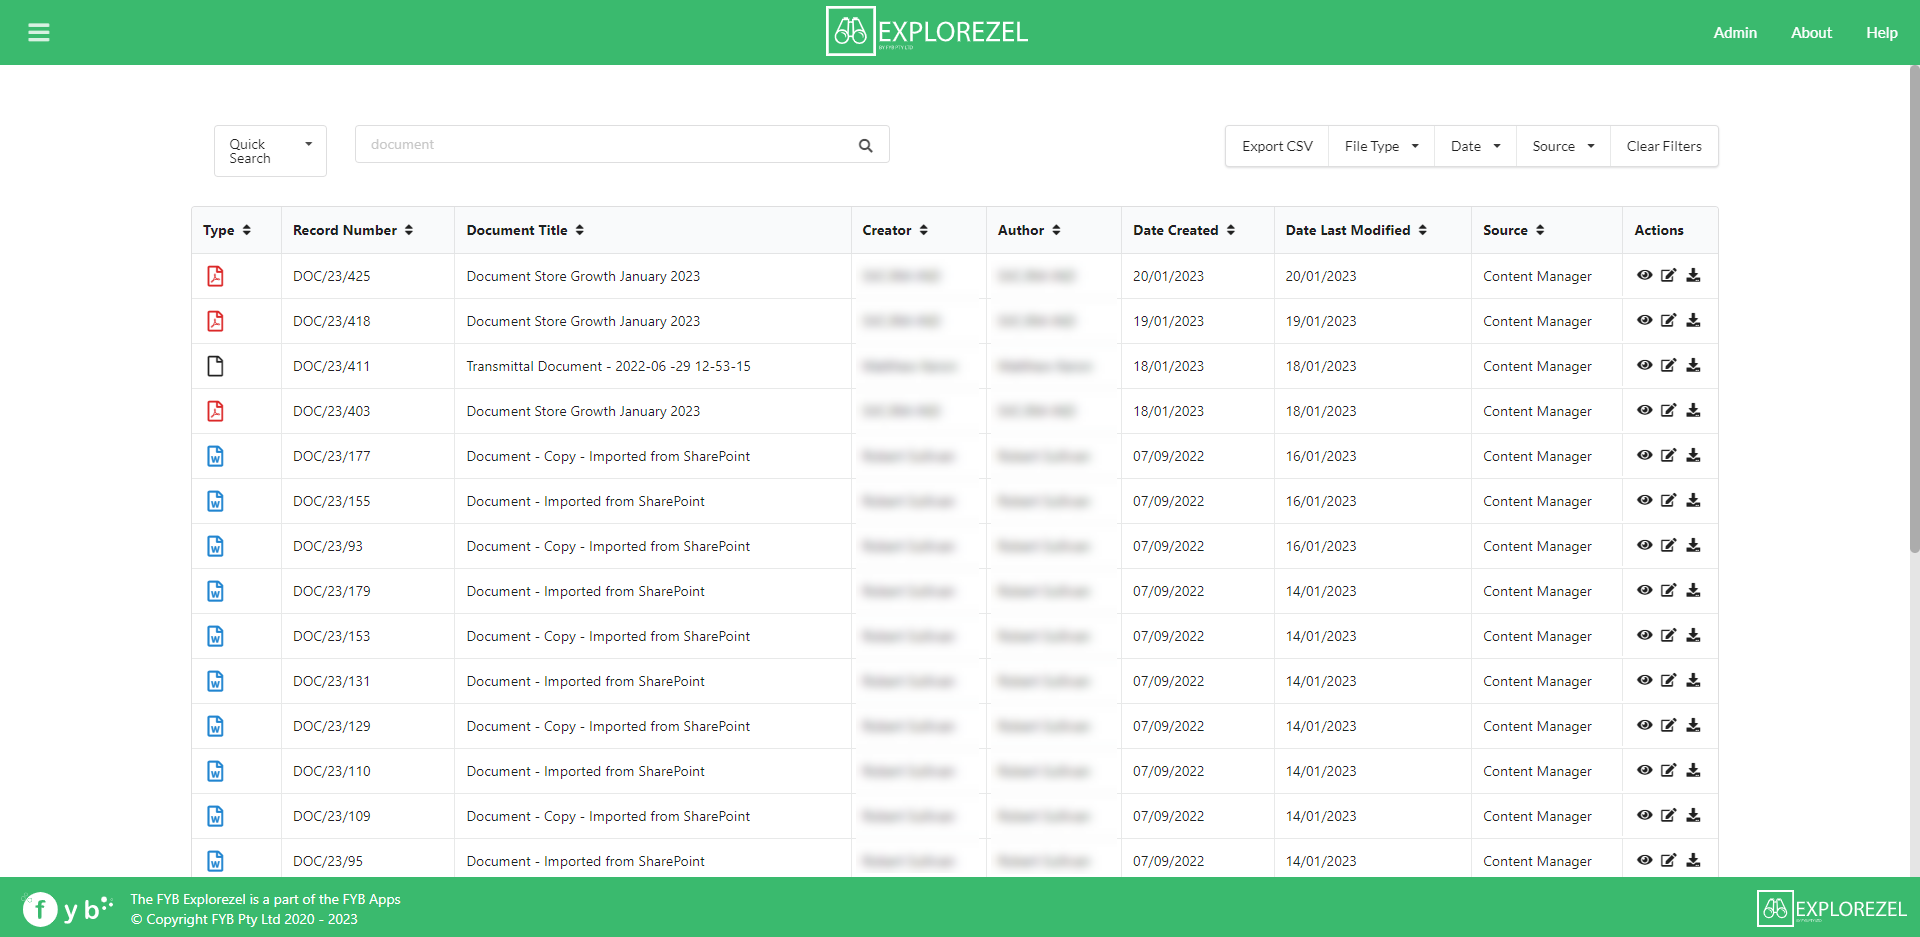Screen dimensions: 1920x937
Task: Edit record DOC/23/418
Action: pyautogui.click(x=1669, y=320)
